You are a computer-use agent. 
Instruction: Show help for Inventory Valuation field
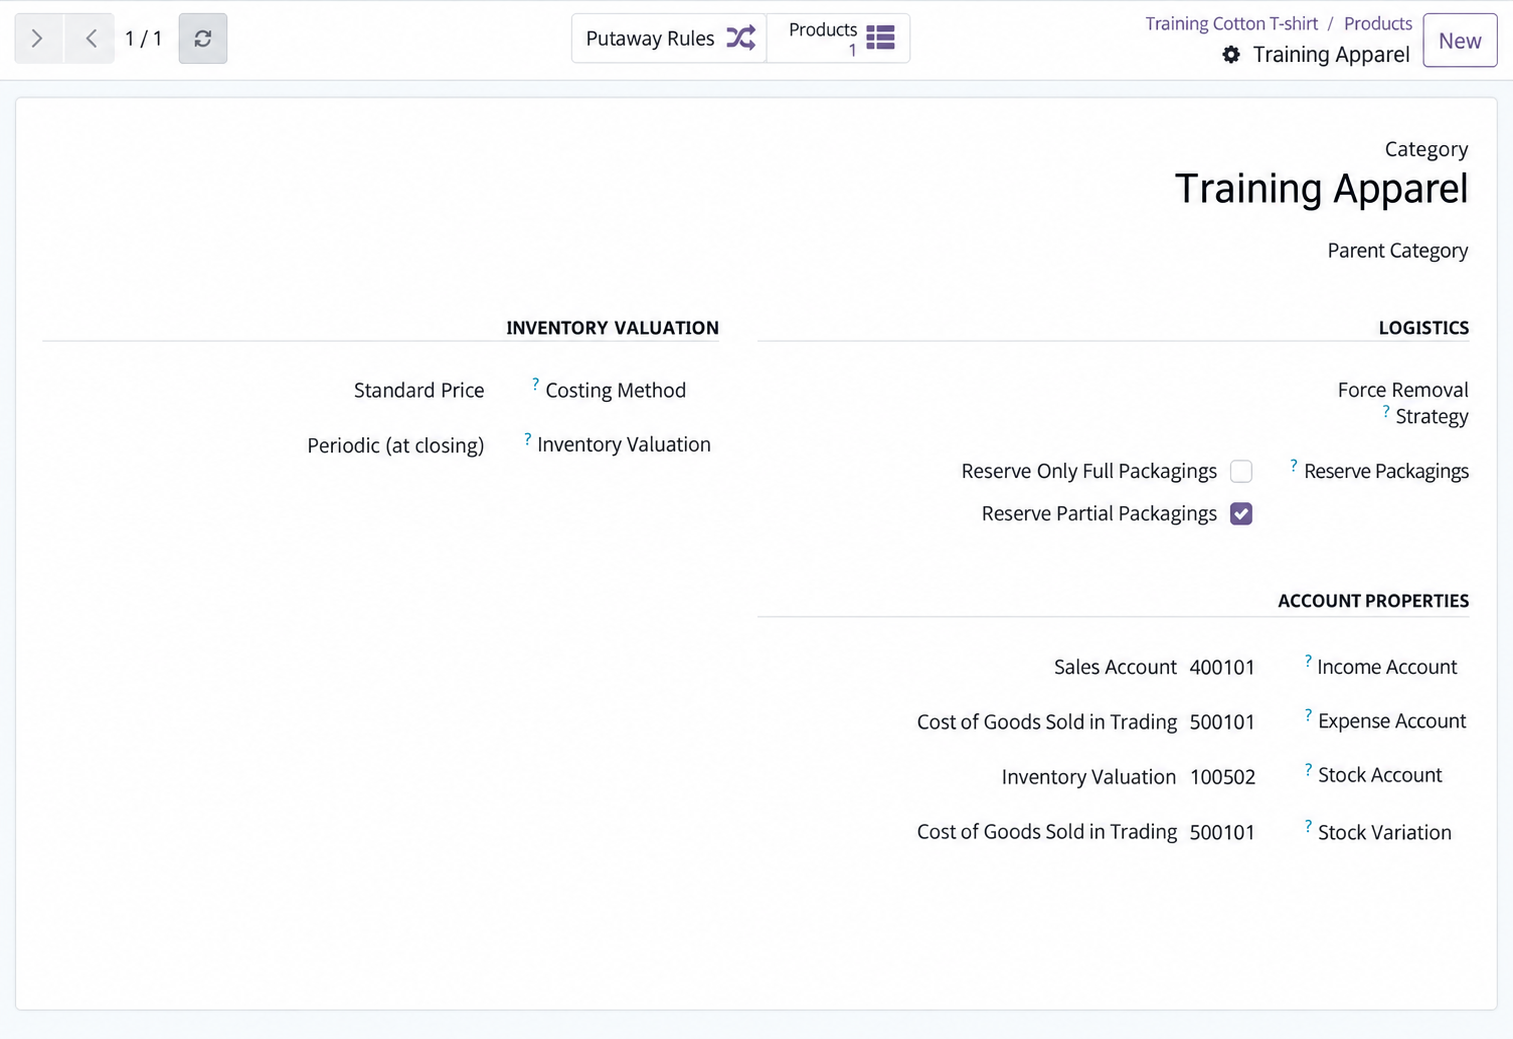click(x=527, y=439)
